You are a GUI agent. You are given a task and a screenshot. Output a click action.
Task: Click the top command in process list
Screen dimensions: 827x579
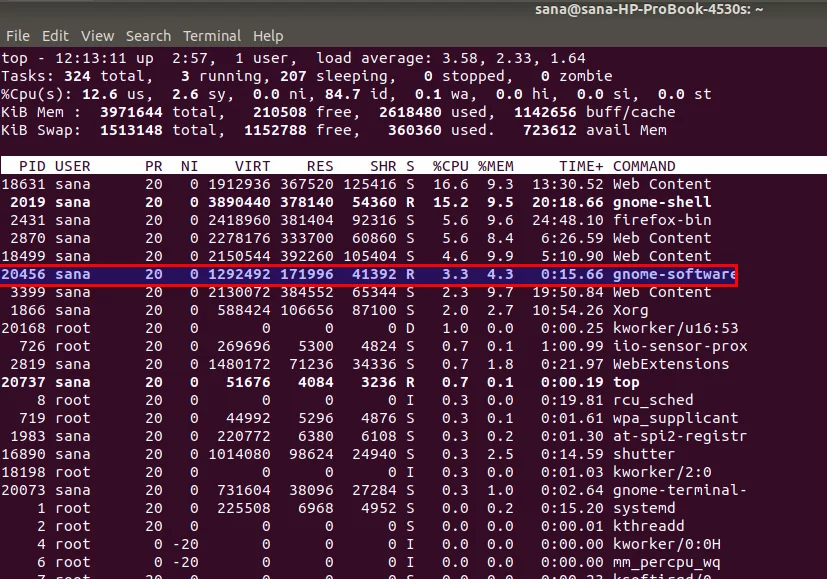click(x=626, y=382)
